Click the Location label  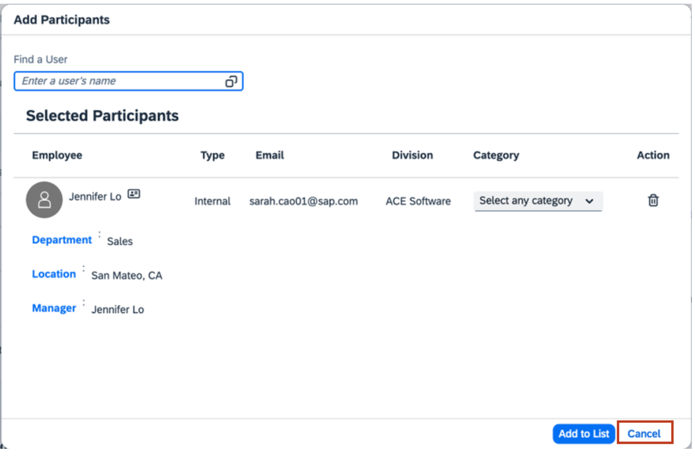tap(54, 274)
